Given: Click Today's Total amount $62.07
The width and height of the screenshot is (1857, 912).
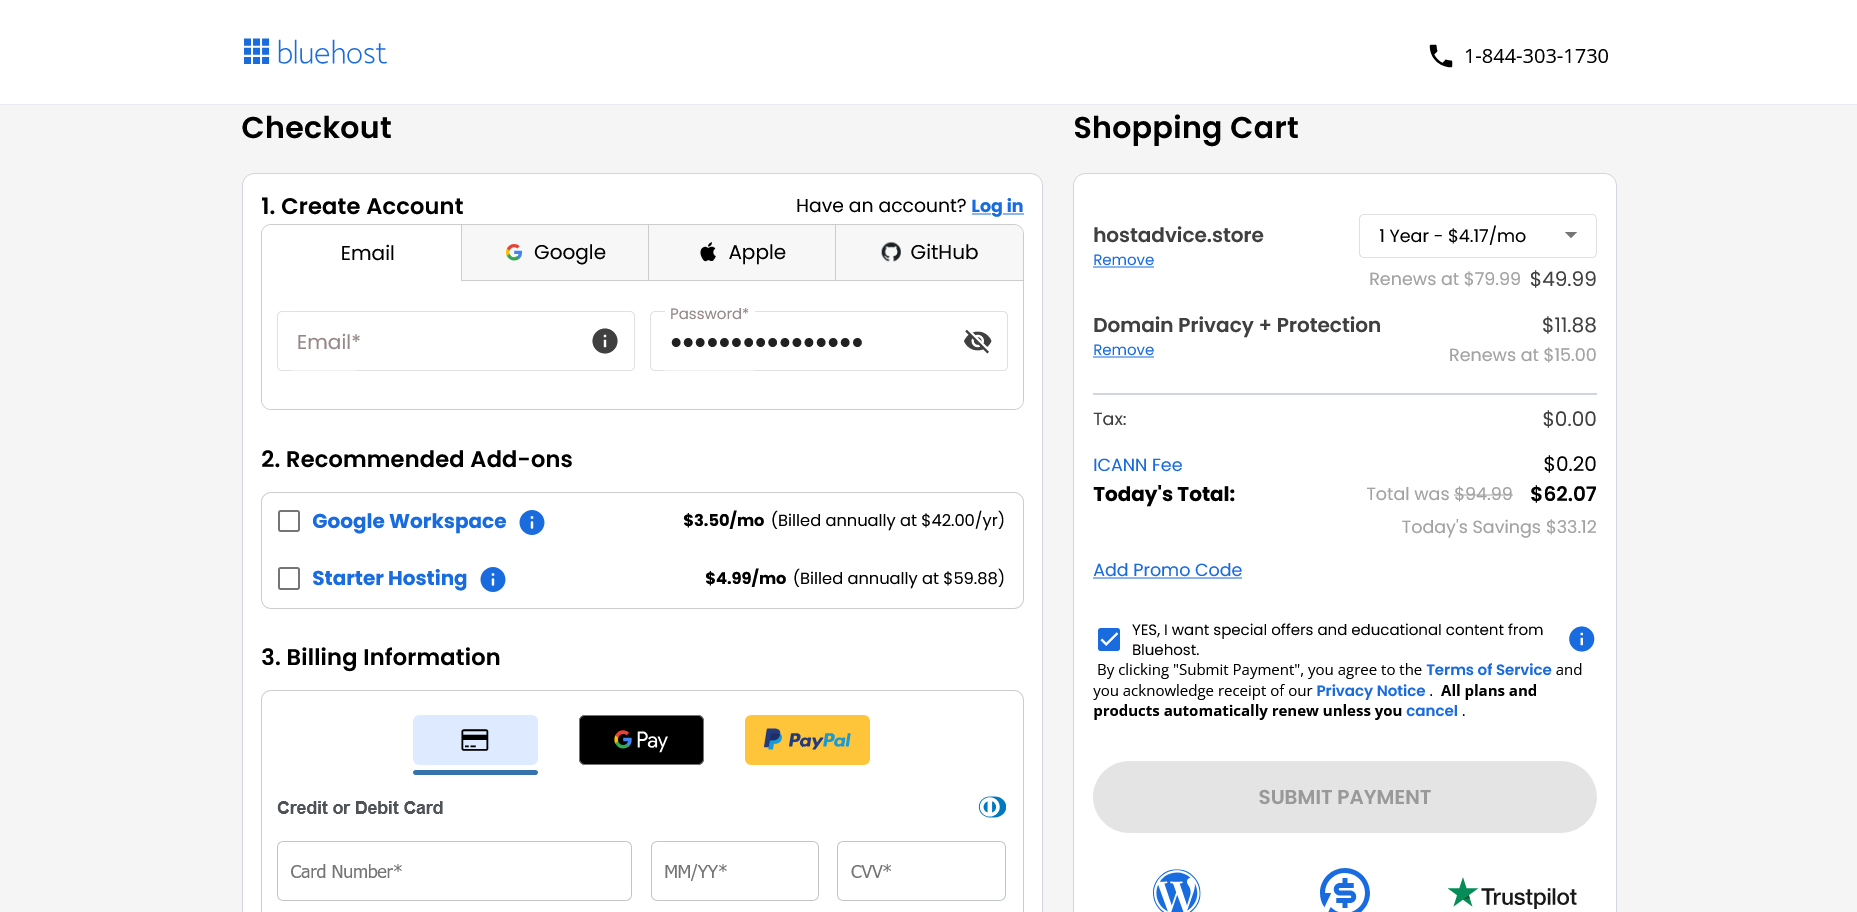Looking at the screenshot, I should pos(1563,494).
